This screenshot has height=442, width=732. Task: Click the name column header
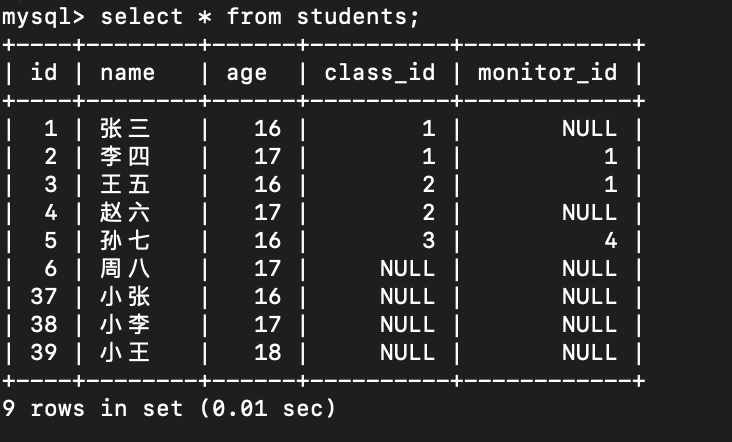click(128, 72)
